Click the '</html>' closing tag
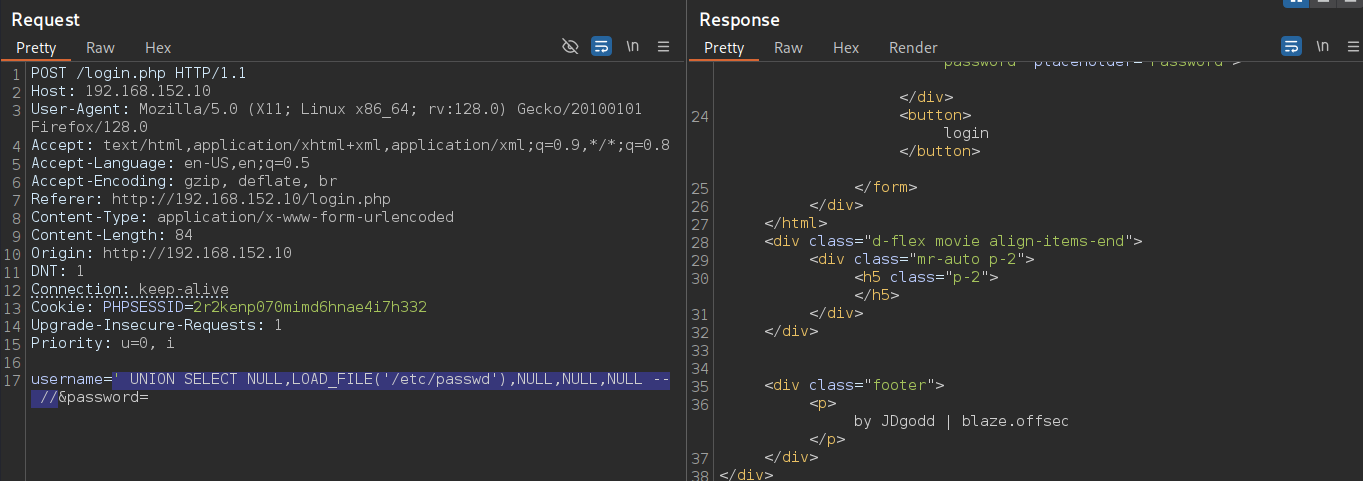 795,223
